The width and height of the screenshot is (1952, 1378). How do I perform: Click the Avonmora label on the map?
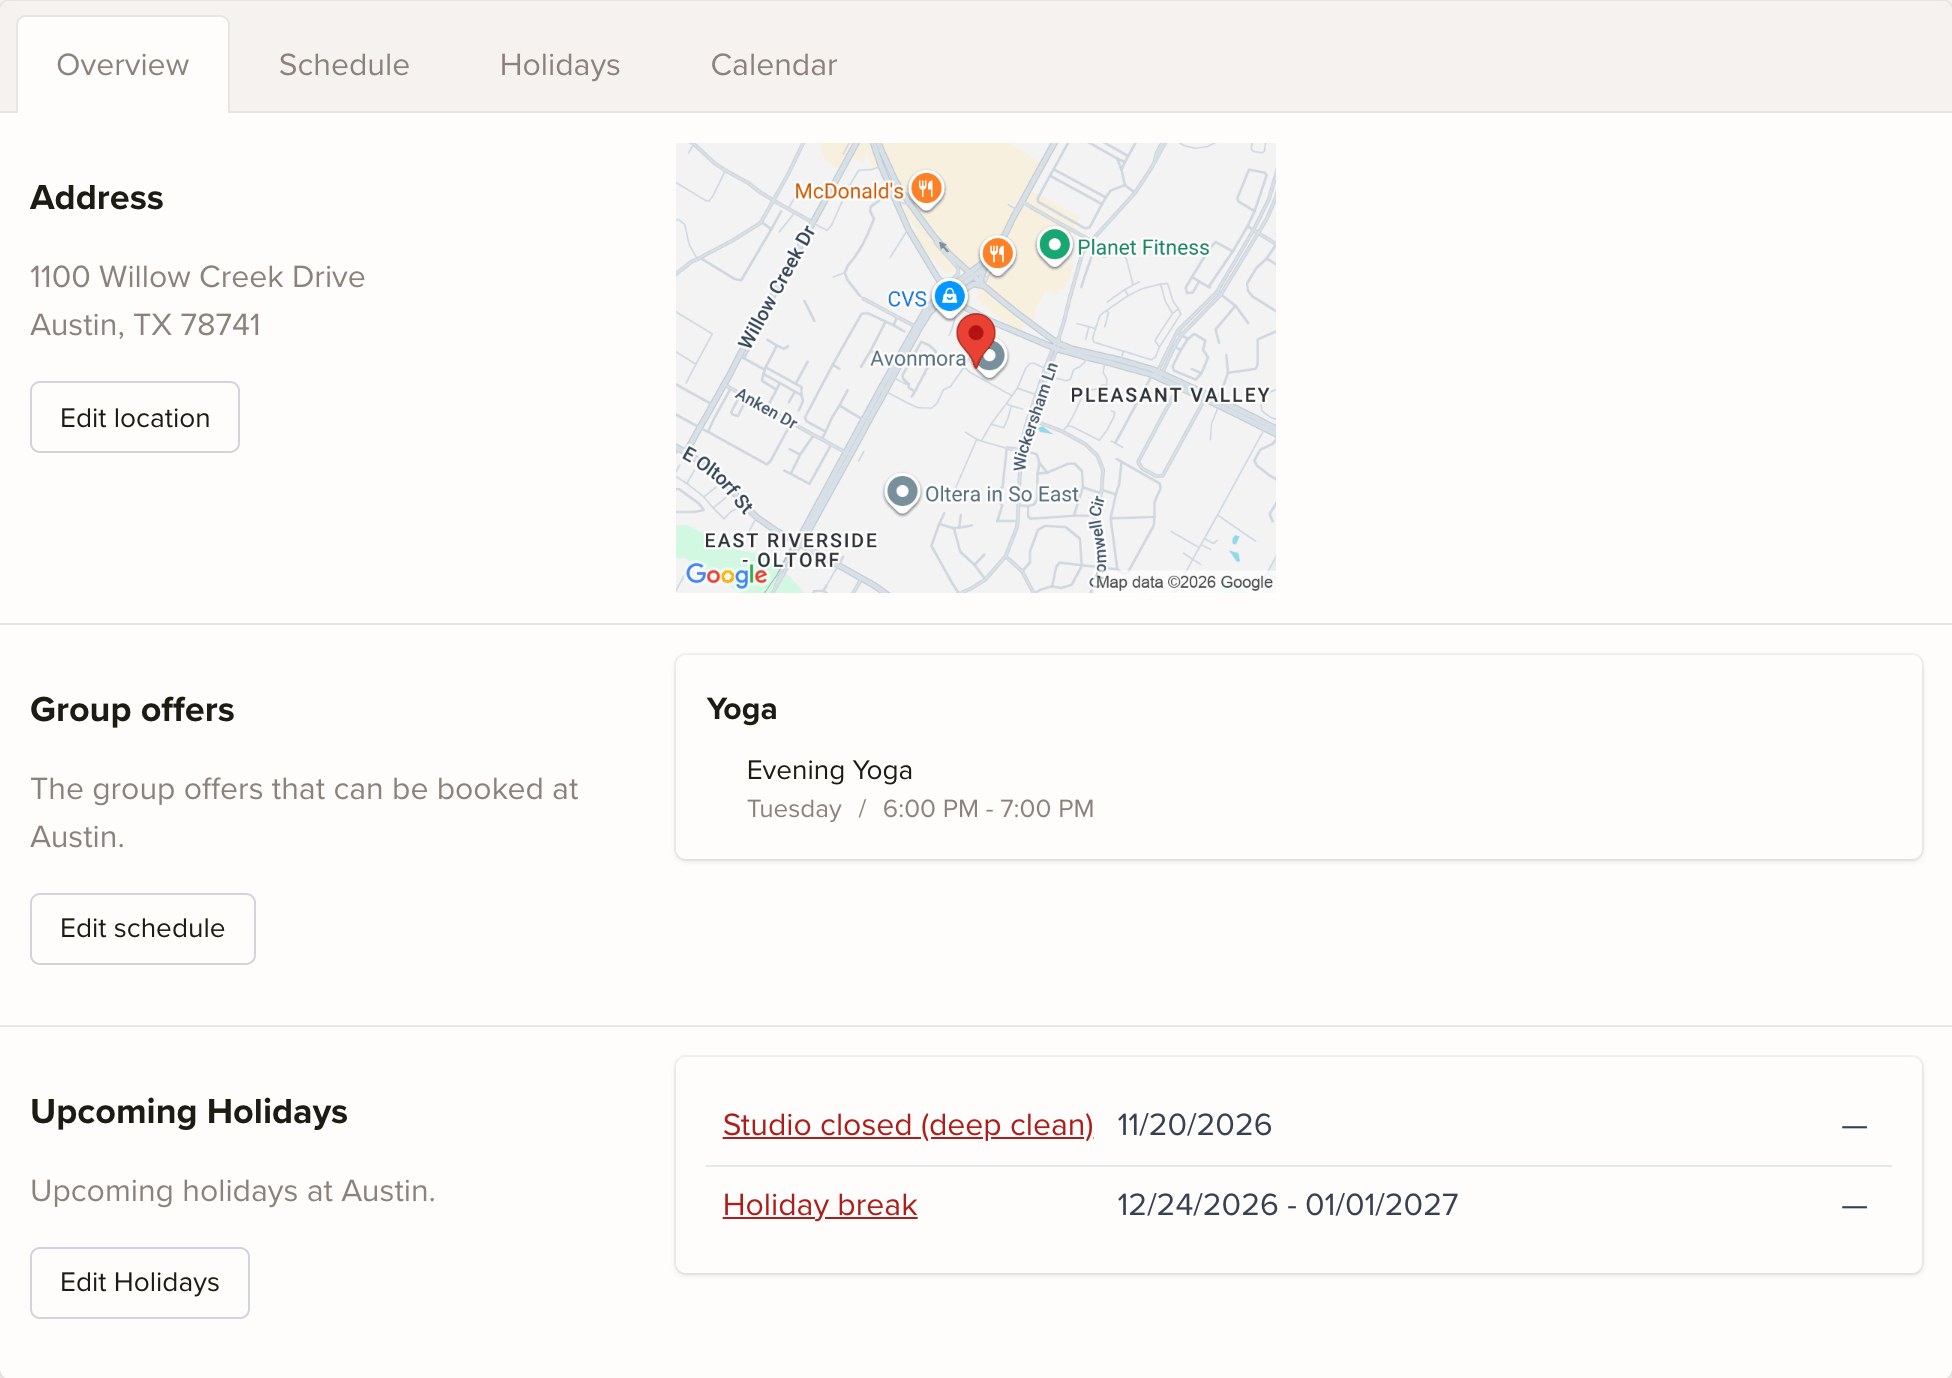tap(918, 358)
